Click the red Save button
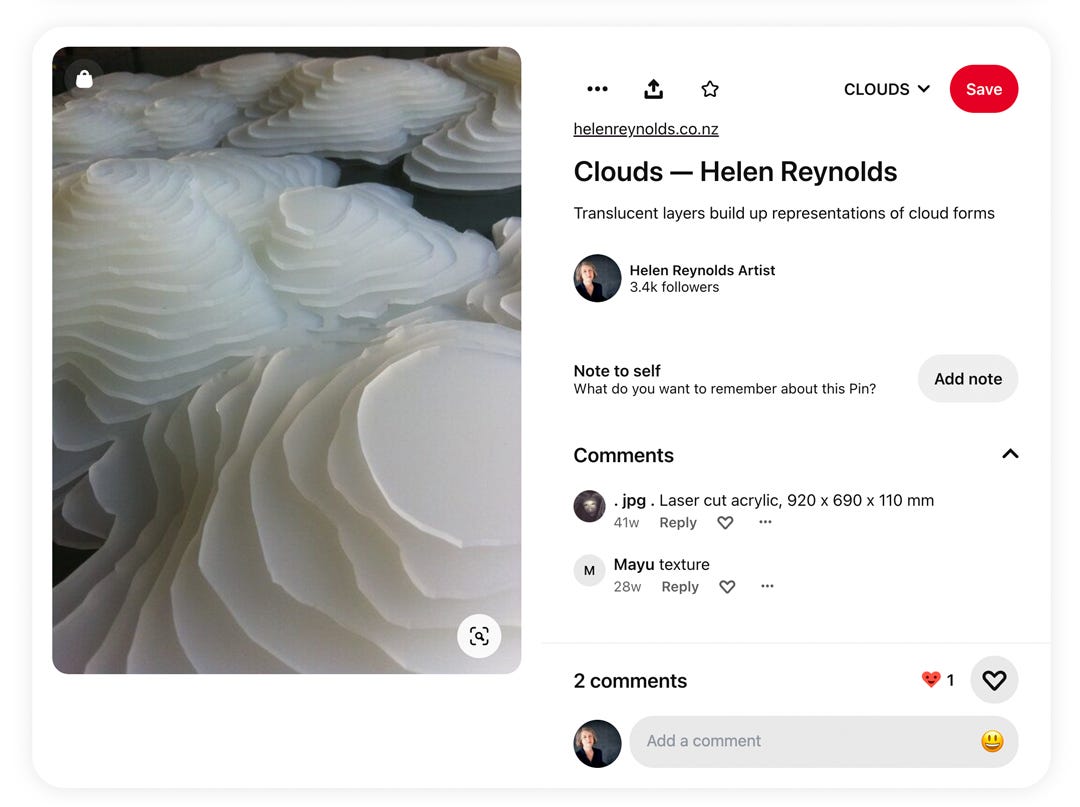This screenshot has height=807, width=1080. point(984,89)
